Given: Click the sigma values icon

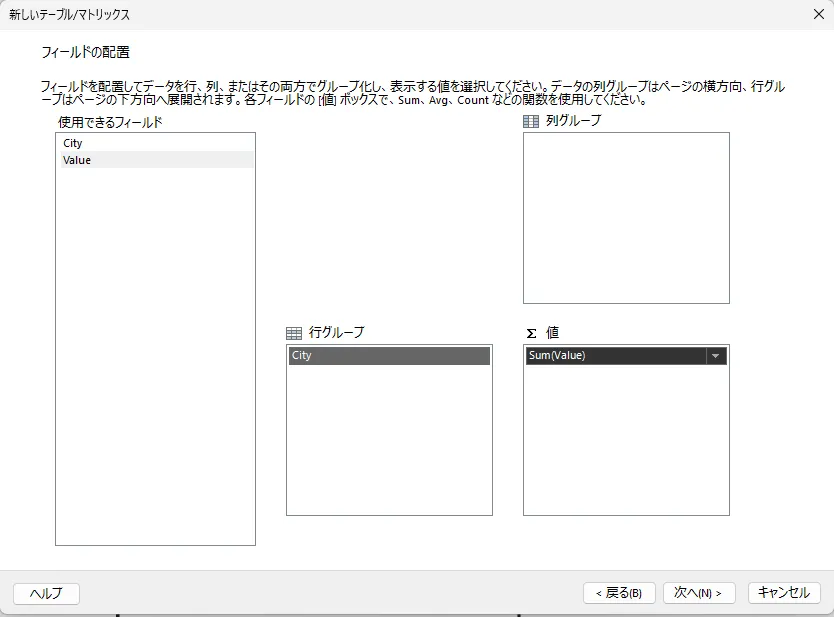Looking at the screenshot, I should 531,333.
